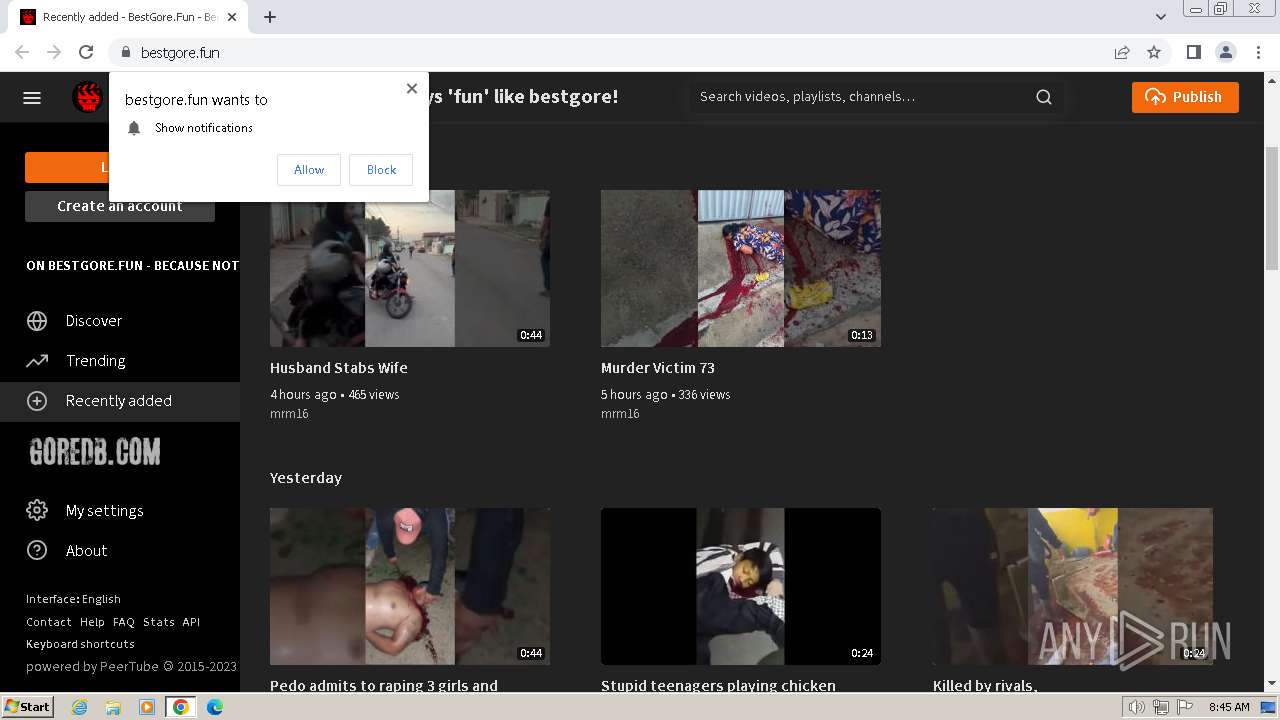Block notifications from bestgore.fun

click(x=381, y=170)
